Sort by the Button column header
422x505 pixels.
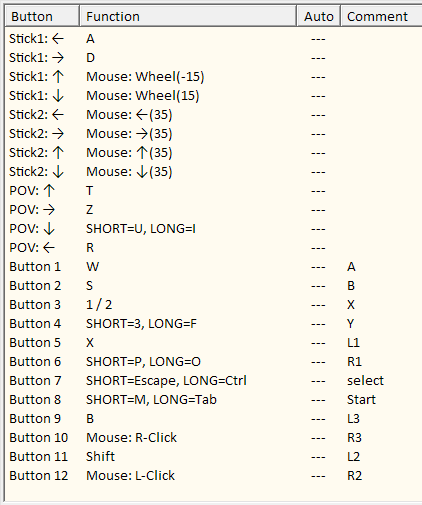click(x=42, y=16)
